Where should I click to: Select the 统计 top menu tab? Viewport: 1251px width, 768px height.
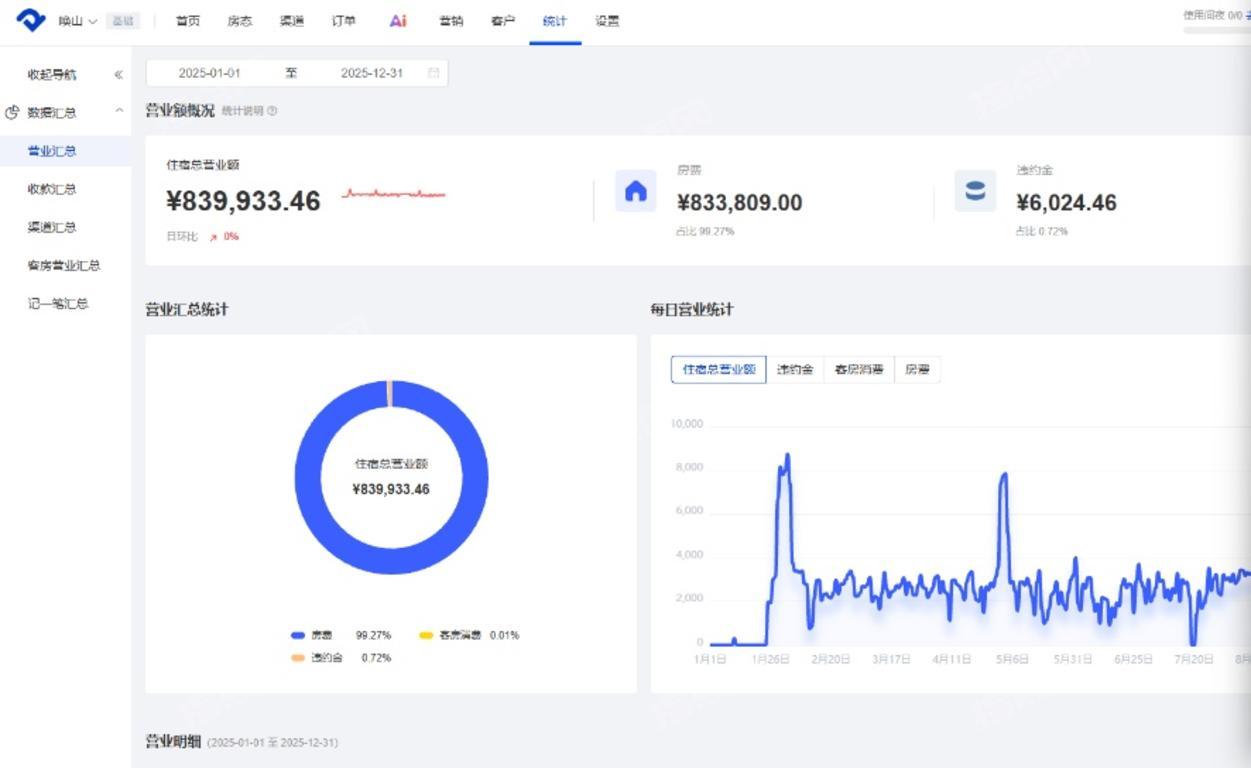[x=555, y=21]
